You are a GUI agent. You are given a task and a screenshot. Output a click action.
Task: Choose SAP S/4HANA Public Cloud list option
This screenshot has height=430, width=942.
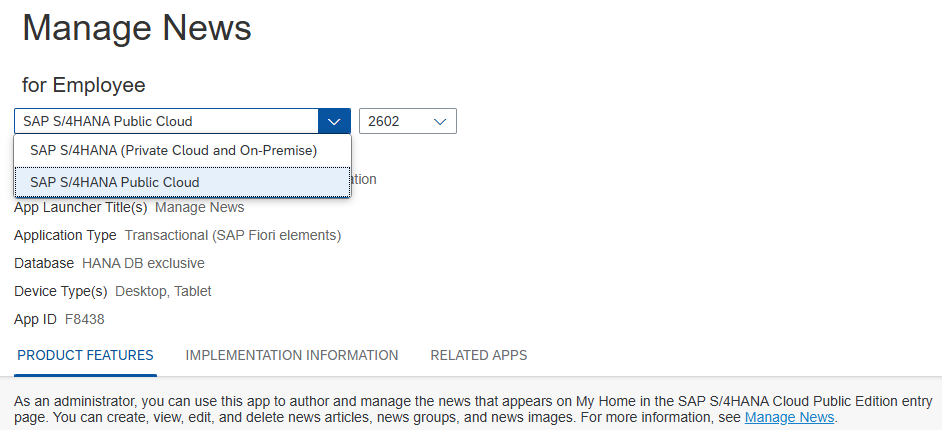pos(115,182)
